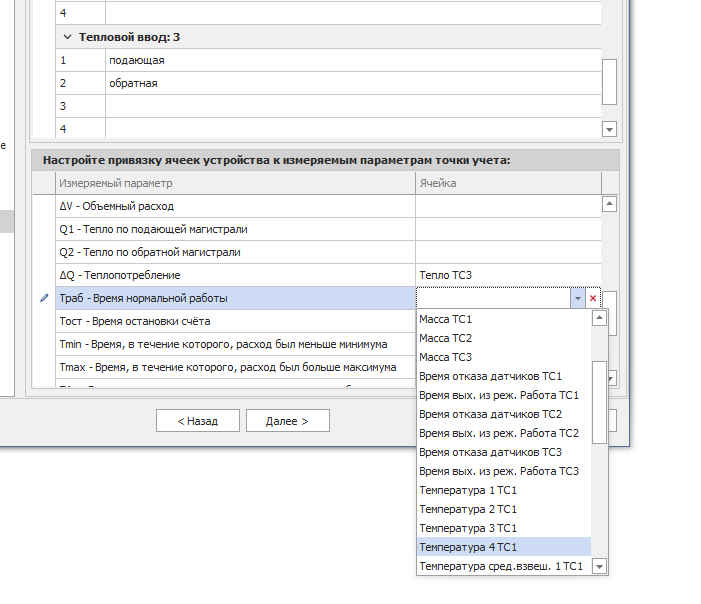Click the Измеряемый параметр column header

(x=235, y=183)
